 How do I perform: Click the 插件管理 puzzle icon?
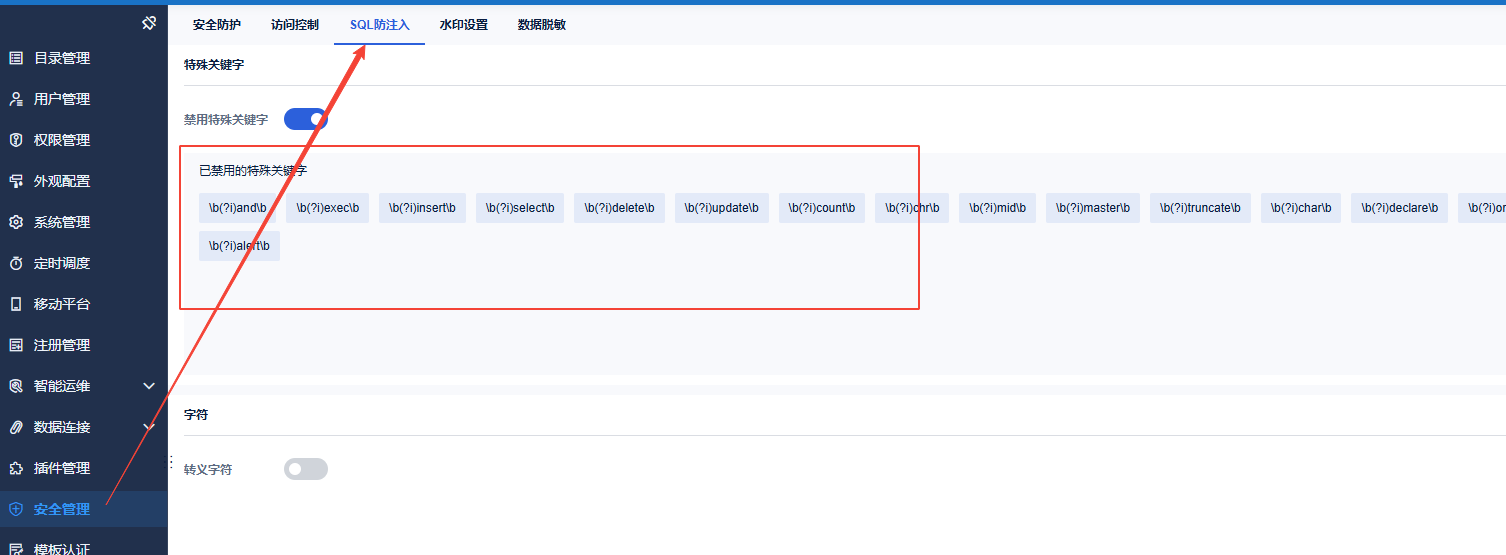16,468
